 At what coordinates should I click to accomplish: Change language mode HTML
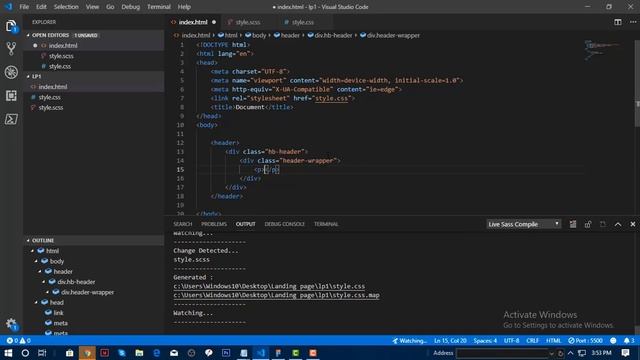coord(553,340)
